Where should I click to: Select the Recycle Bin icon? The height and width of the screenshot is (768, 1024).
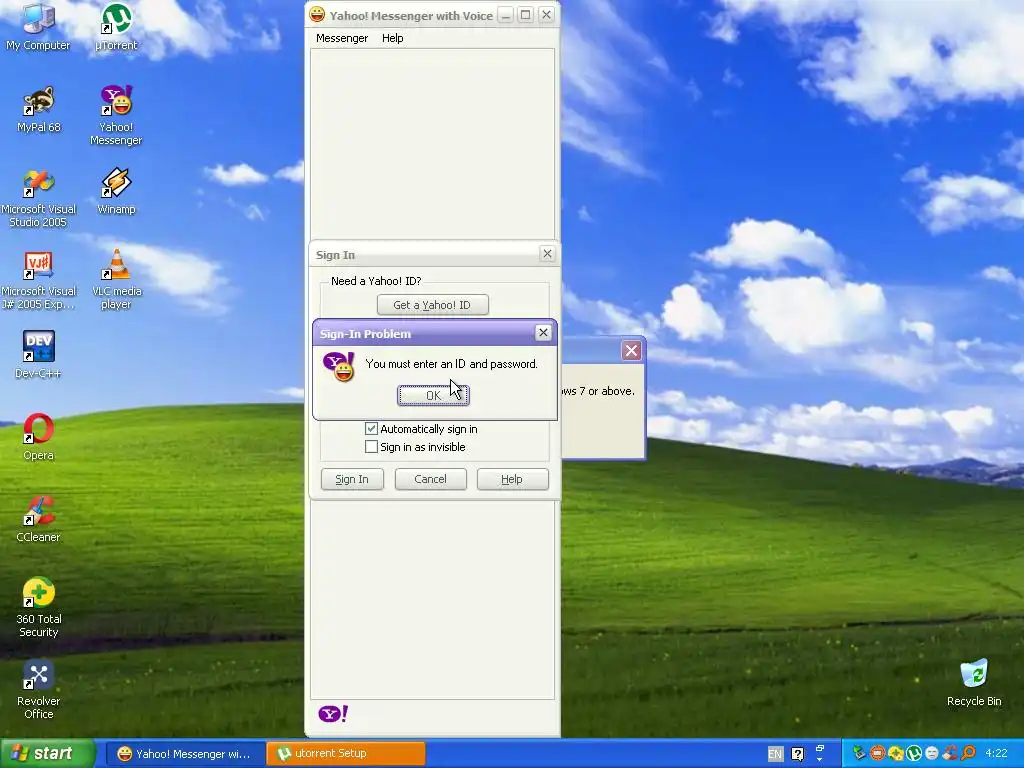tap(974, 683)
